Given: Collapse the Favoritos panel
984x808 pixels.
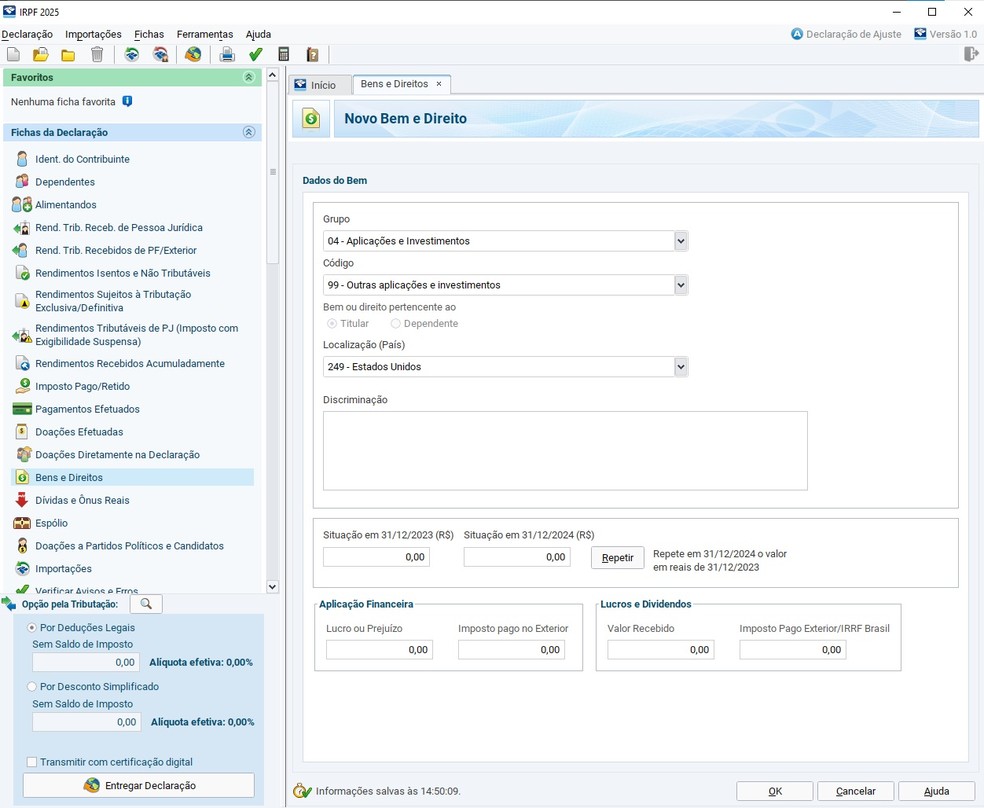Looking at the screenshot, I should [x=249, y=77].
